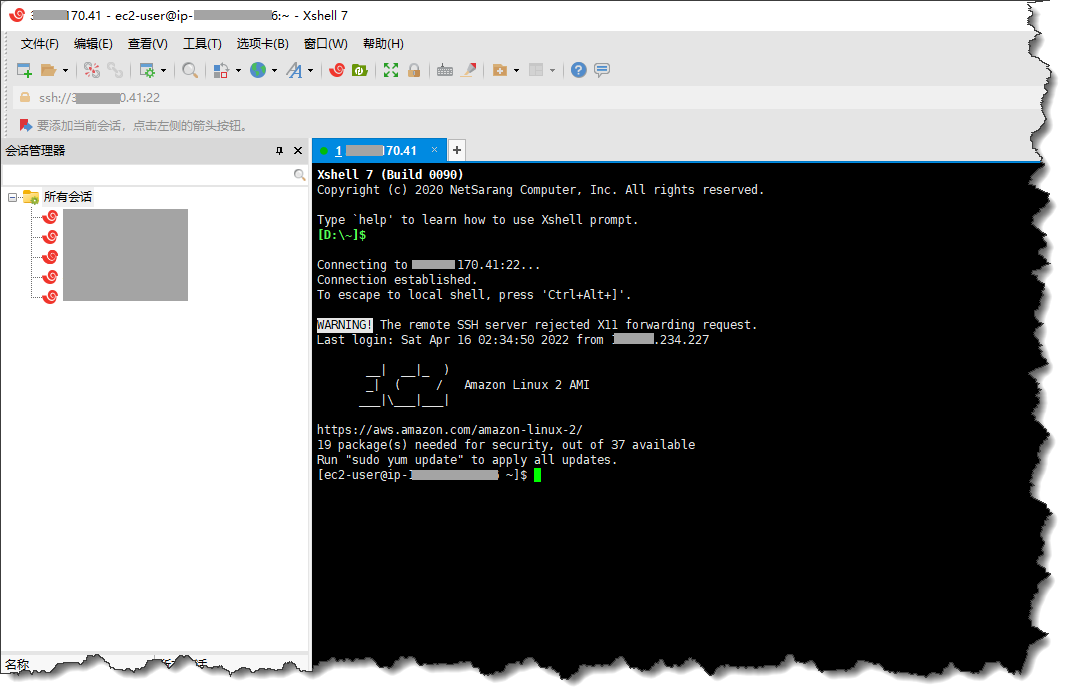Collapse the 所有会话 tree node
This screenshot has width=1074, height=699.
[x=12, y=197]
